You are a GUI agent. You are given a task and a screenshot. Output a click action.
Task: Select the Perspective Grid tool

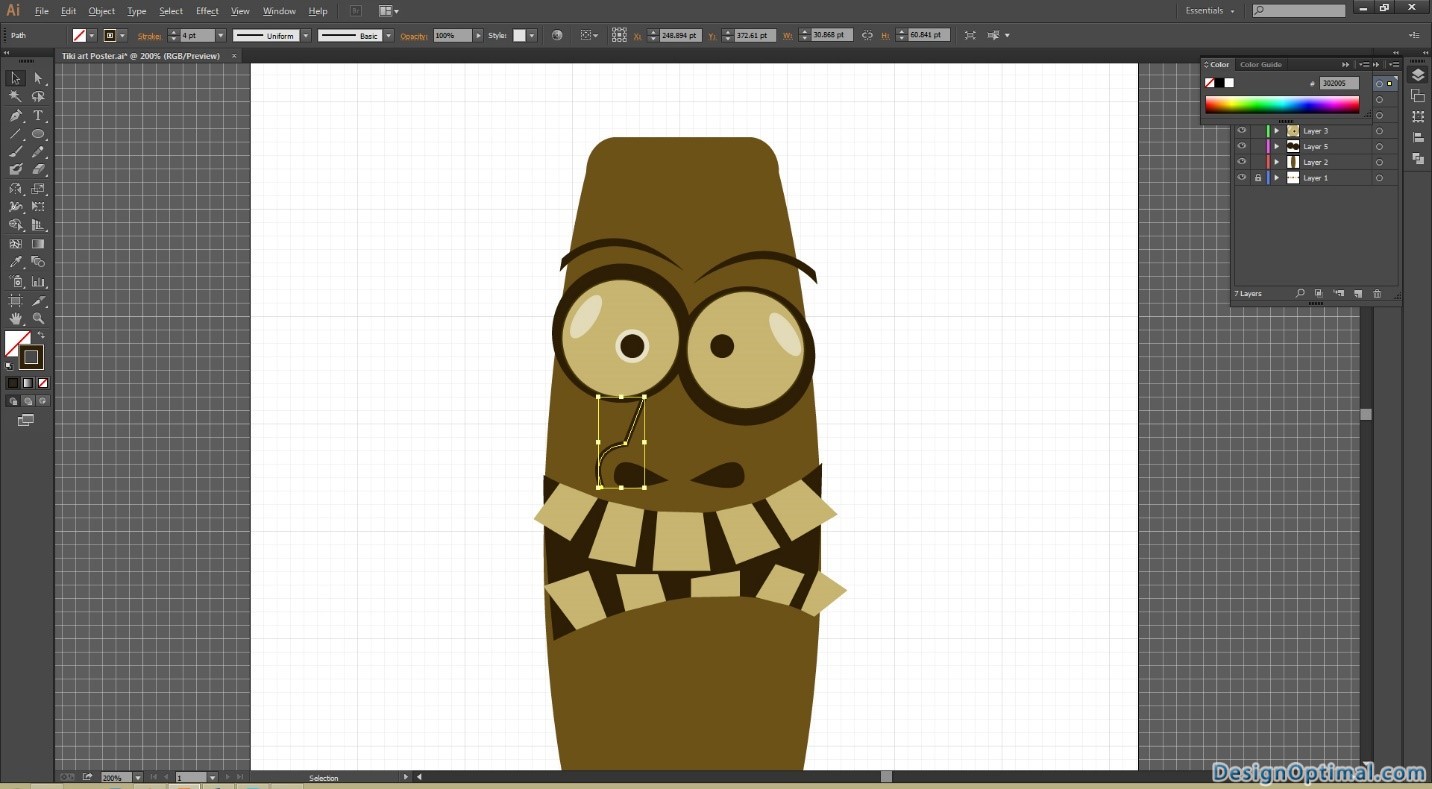coord(38,225)
